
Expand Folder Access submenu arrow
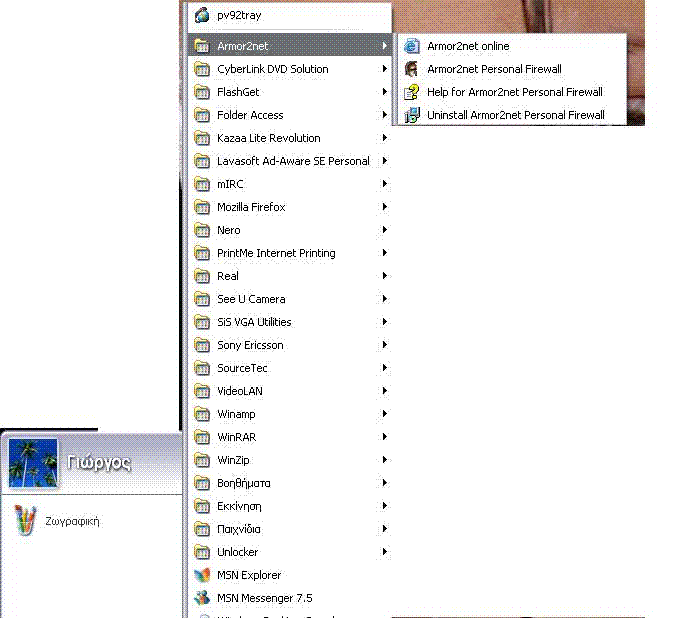(385, 115)
